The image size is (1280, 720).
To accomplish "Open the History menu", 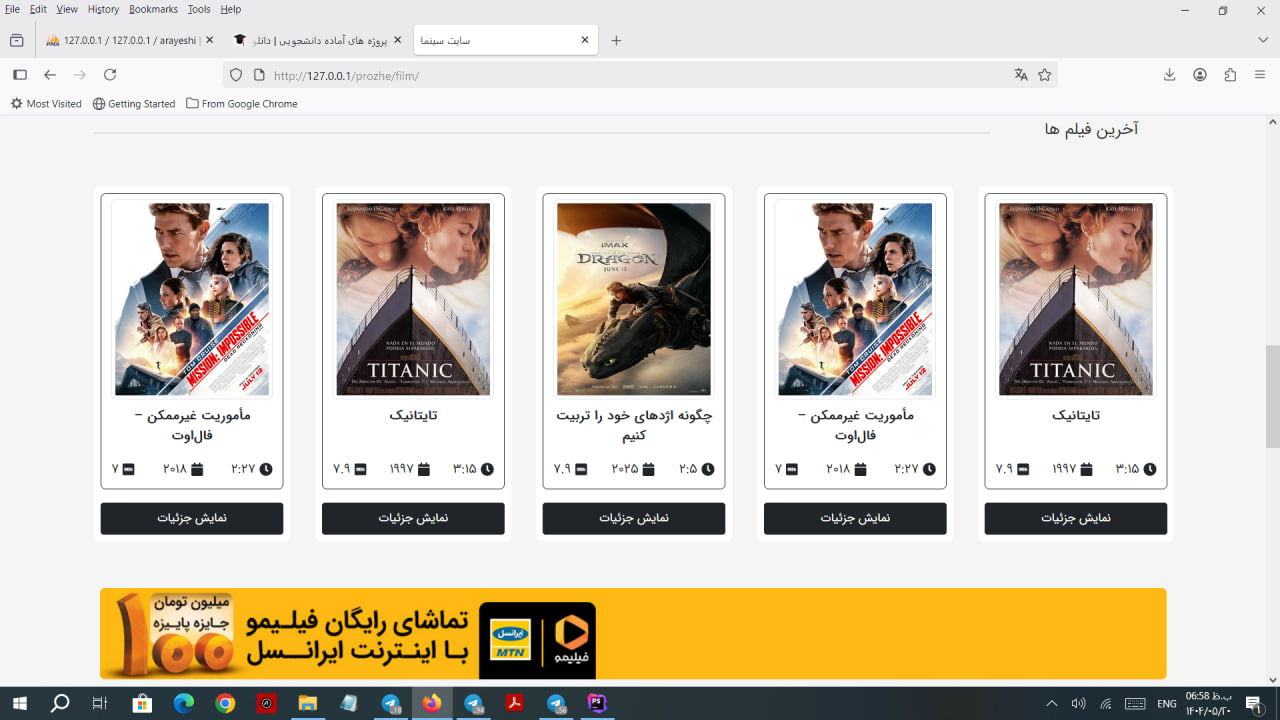I will click(x=103, y=9).
